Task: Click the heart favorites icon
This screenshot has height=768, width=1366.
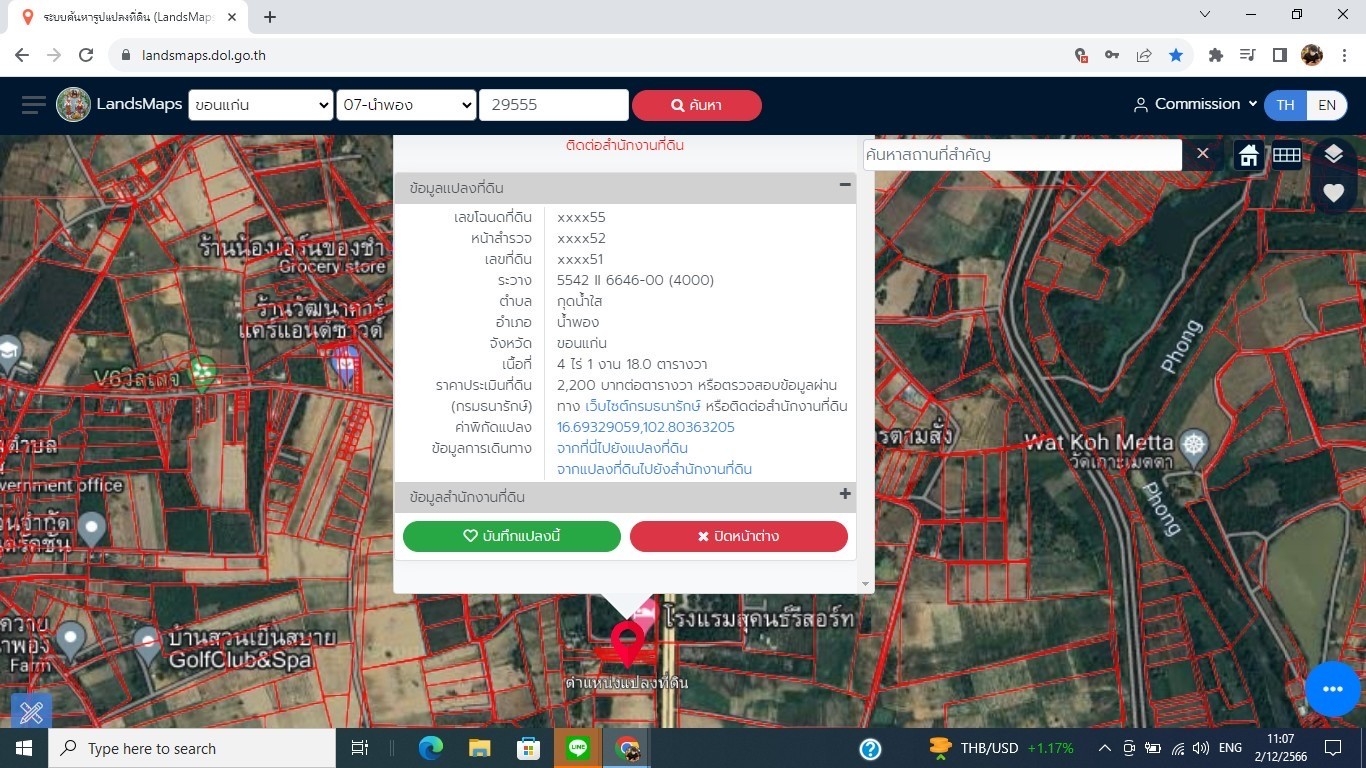Action: 1333,193
